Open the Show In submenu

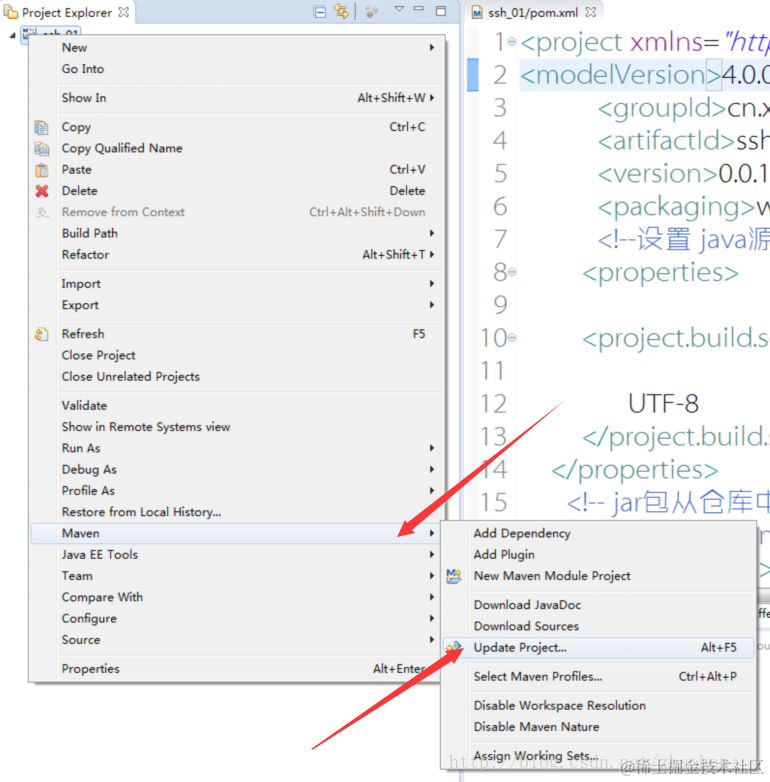[237, 98]
